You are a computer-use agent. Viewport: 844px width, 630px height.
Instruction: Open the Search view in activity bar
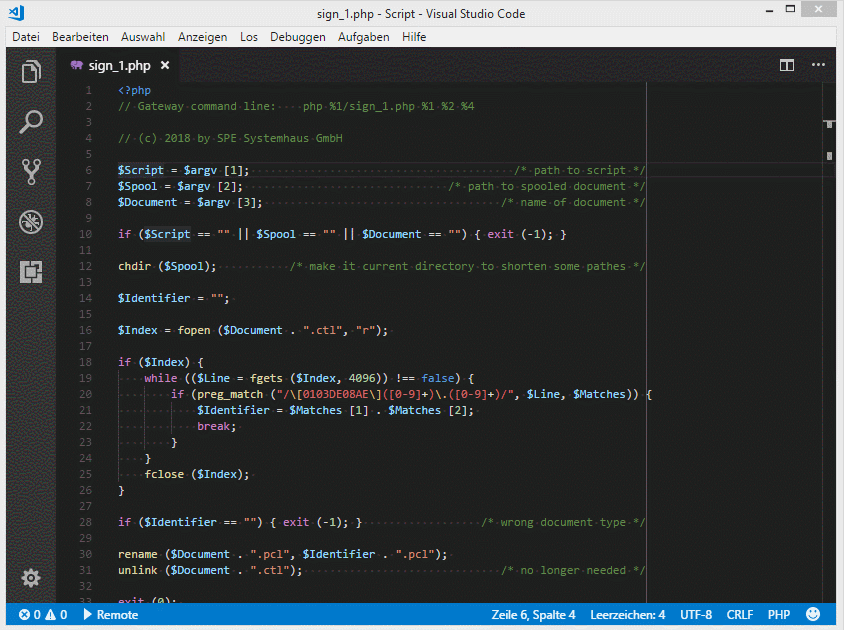(x=31, y=122)
